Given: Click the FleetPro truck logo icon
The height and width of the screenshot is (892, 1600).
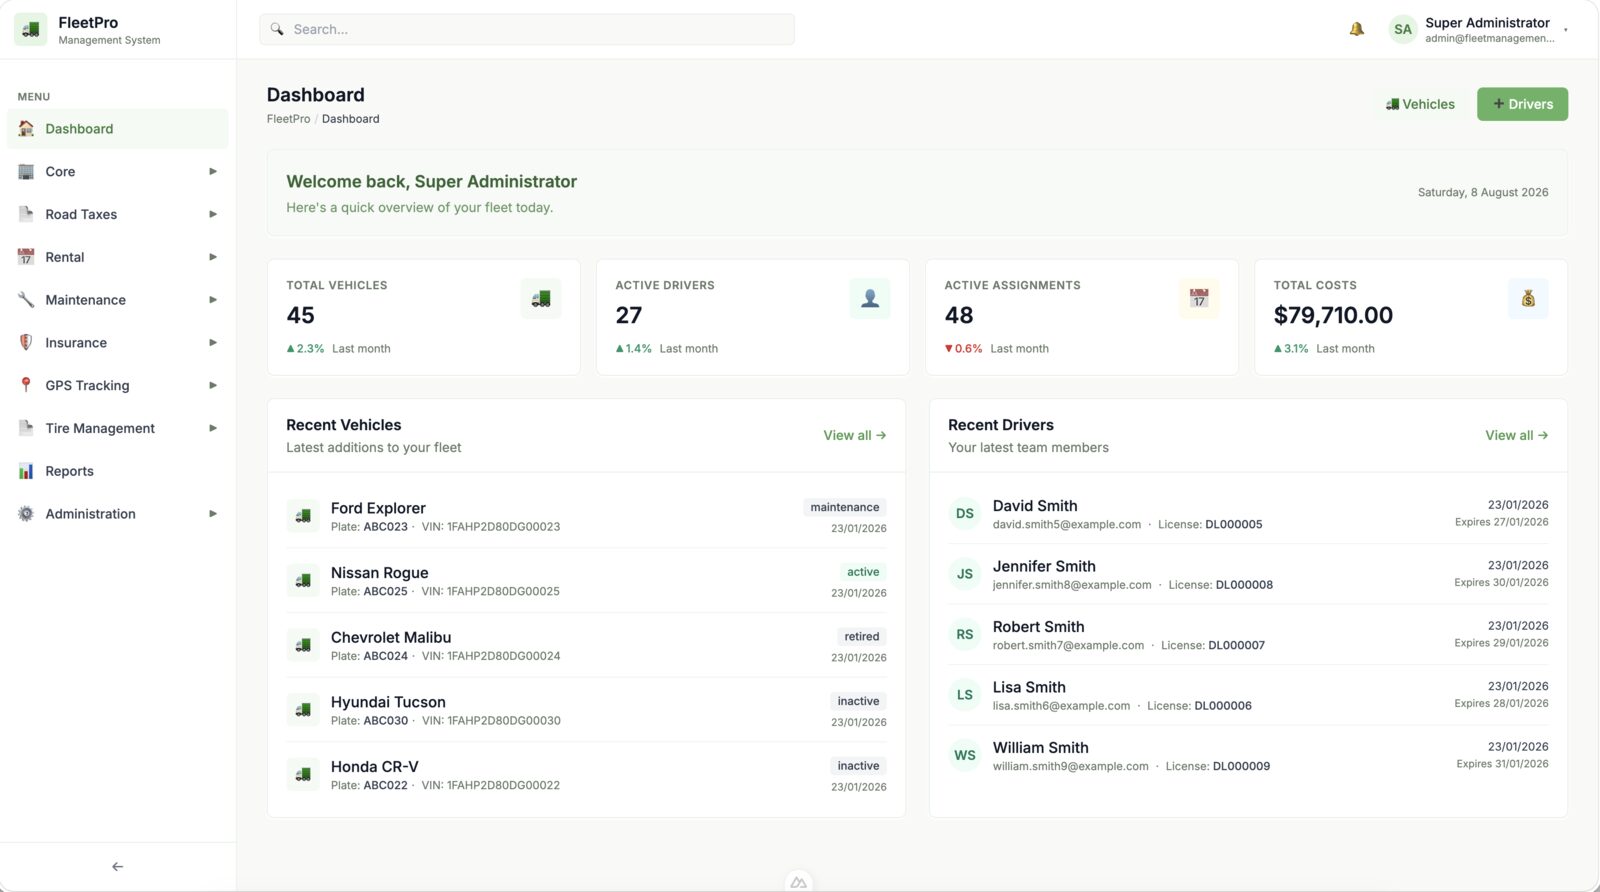Looking at the screenshot, I should pos(30,29).
